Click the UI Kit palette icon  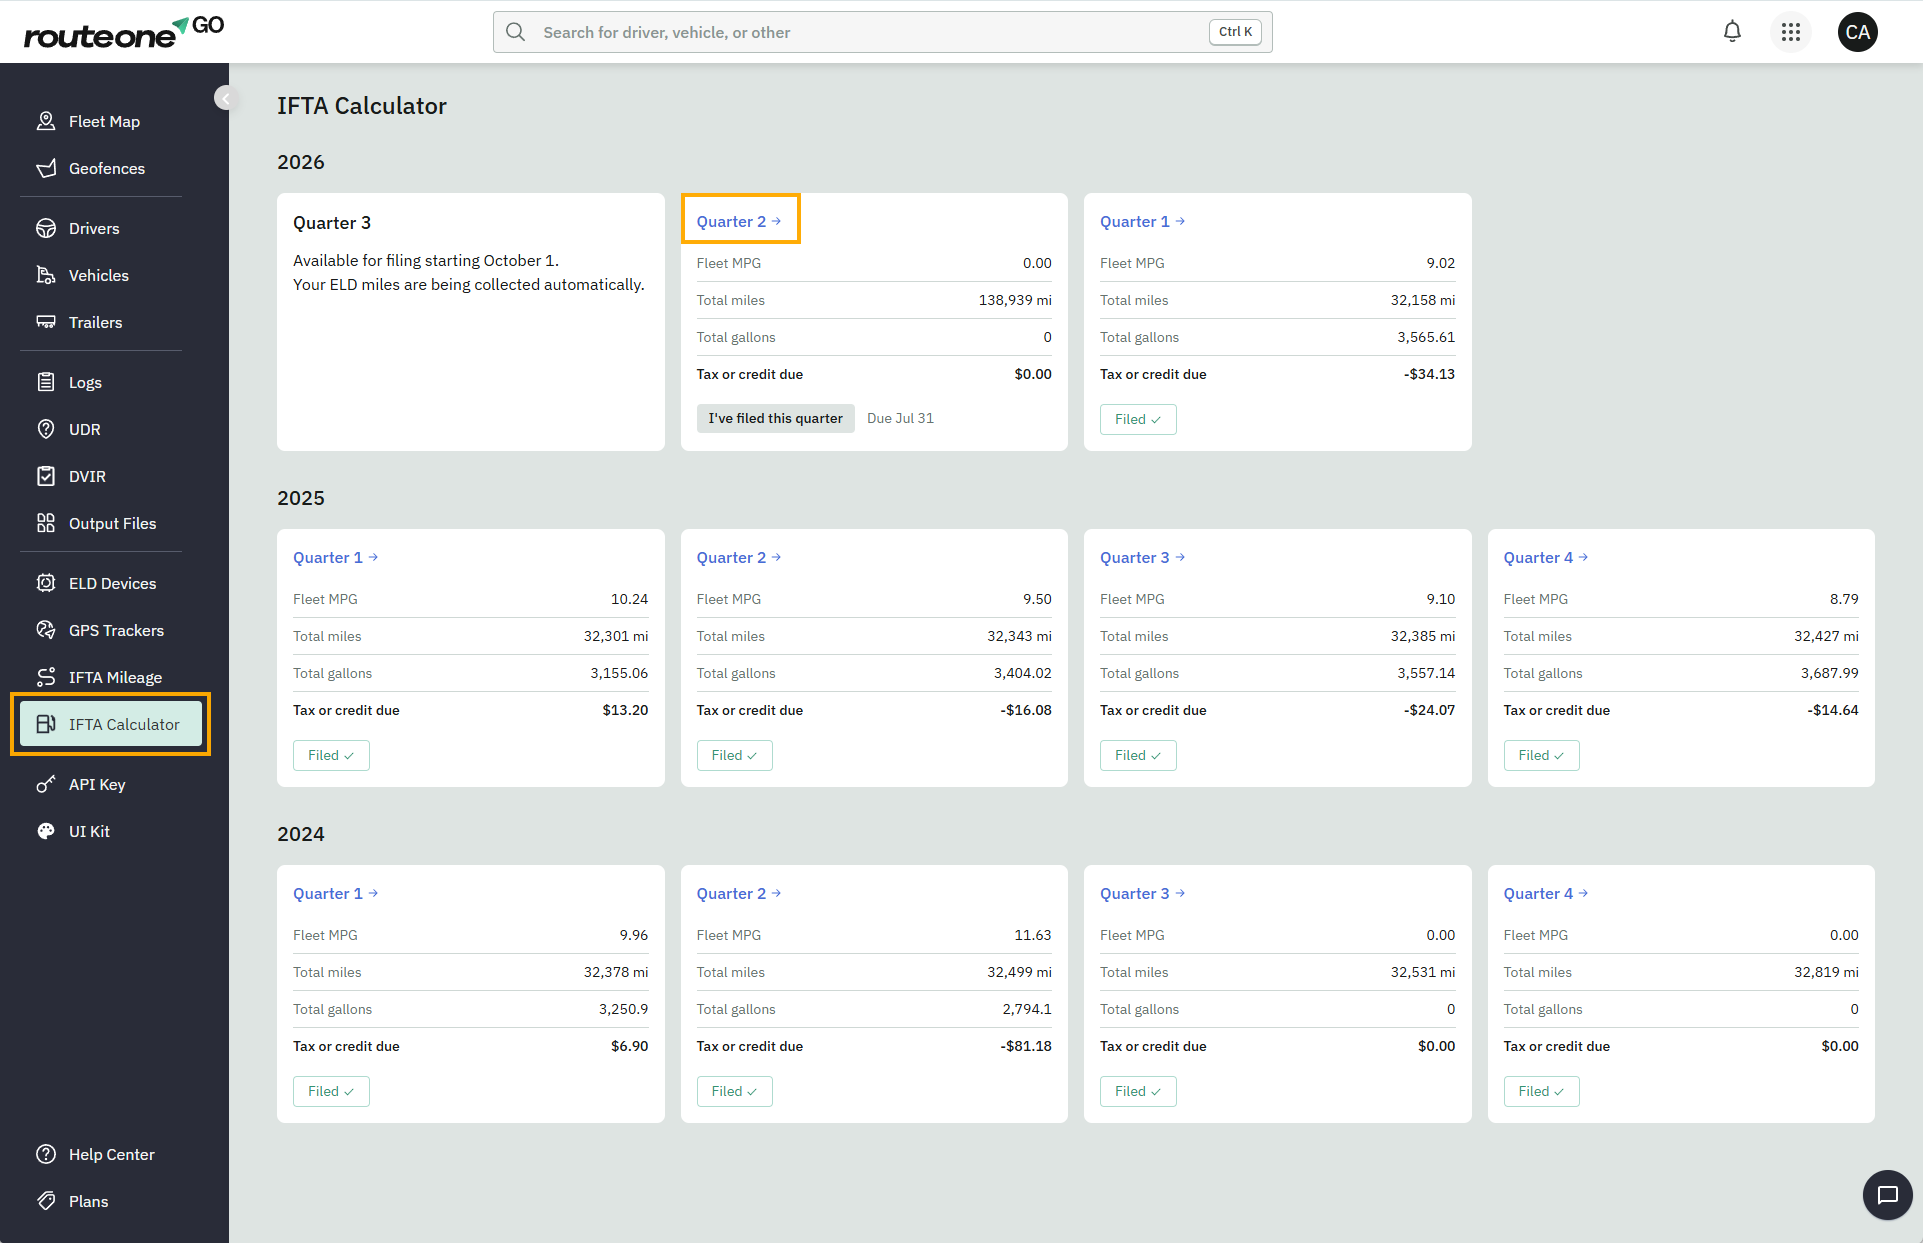[46, 831]
